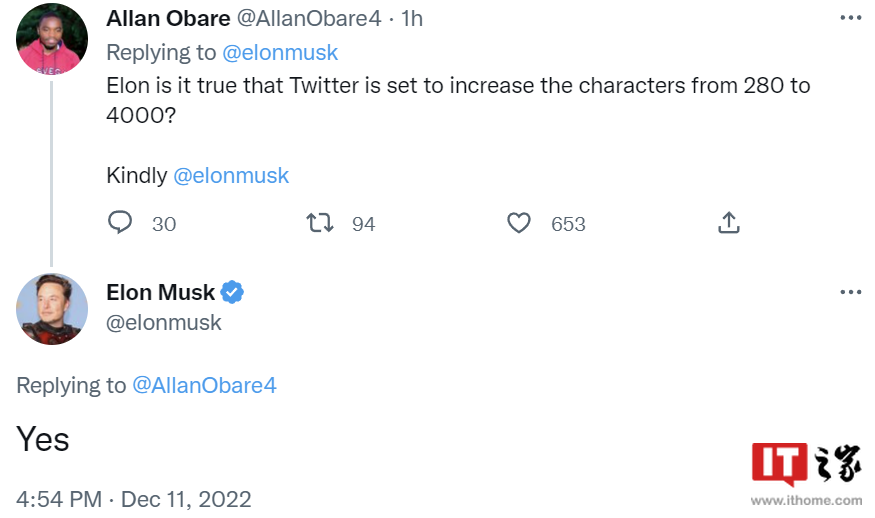Click the @elonmusk handle under Elon Musk
Viewport: 875px width, 518px height.
164,323
